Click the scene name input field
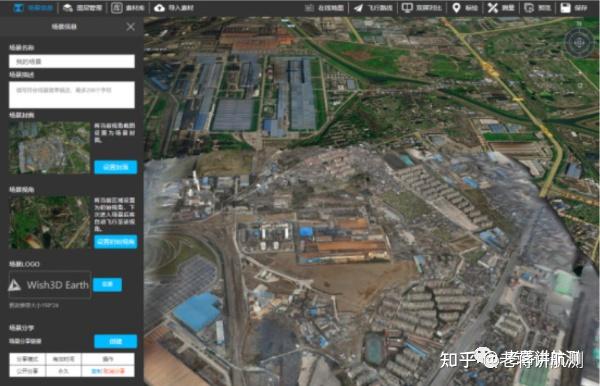The width and height of the screenshot is (600, 386). (72, 61)
